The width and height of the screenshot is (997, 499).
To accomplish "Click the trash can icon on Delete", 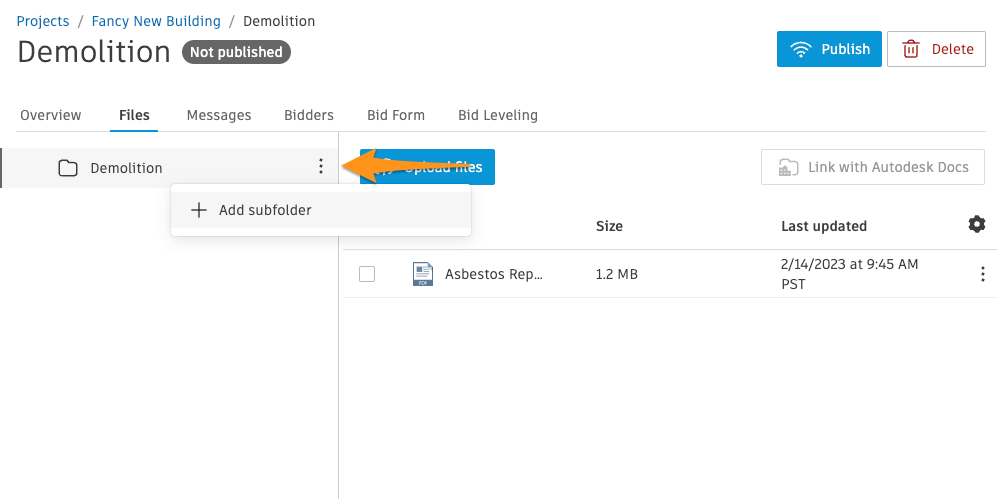I will click(x=911, y=49).
